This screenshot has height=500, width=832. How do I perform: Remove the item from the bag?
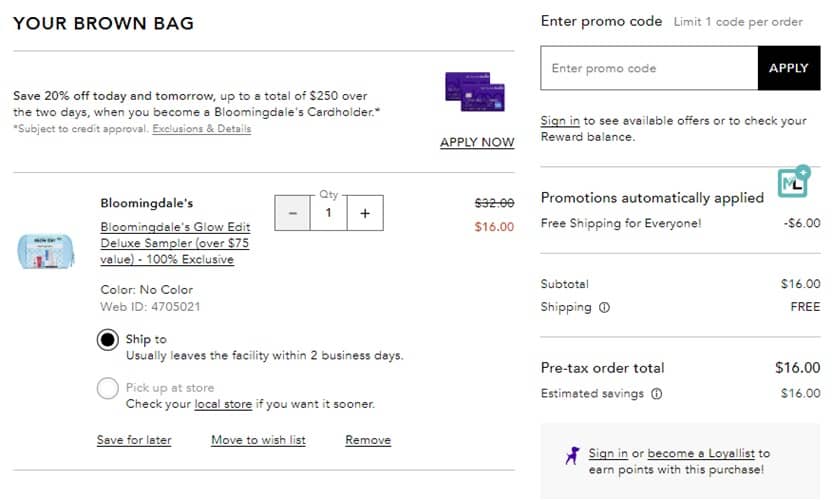[368, 440]
